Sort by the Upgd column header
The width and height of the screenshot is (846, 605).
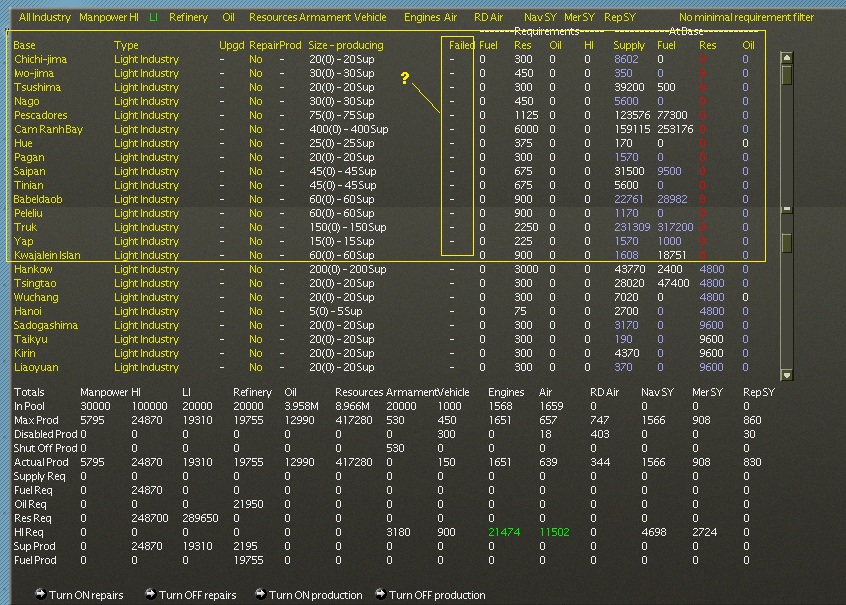click(232, 45)
